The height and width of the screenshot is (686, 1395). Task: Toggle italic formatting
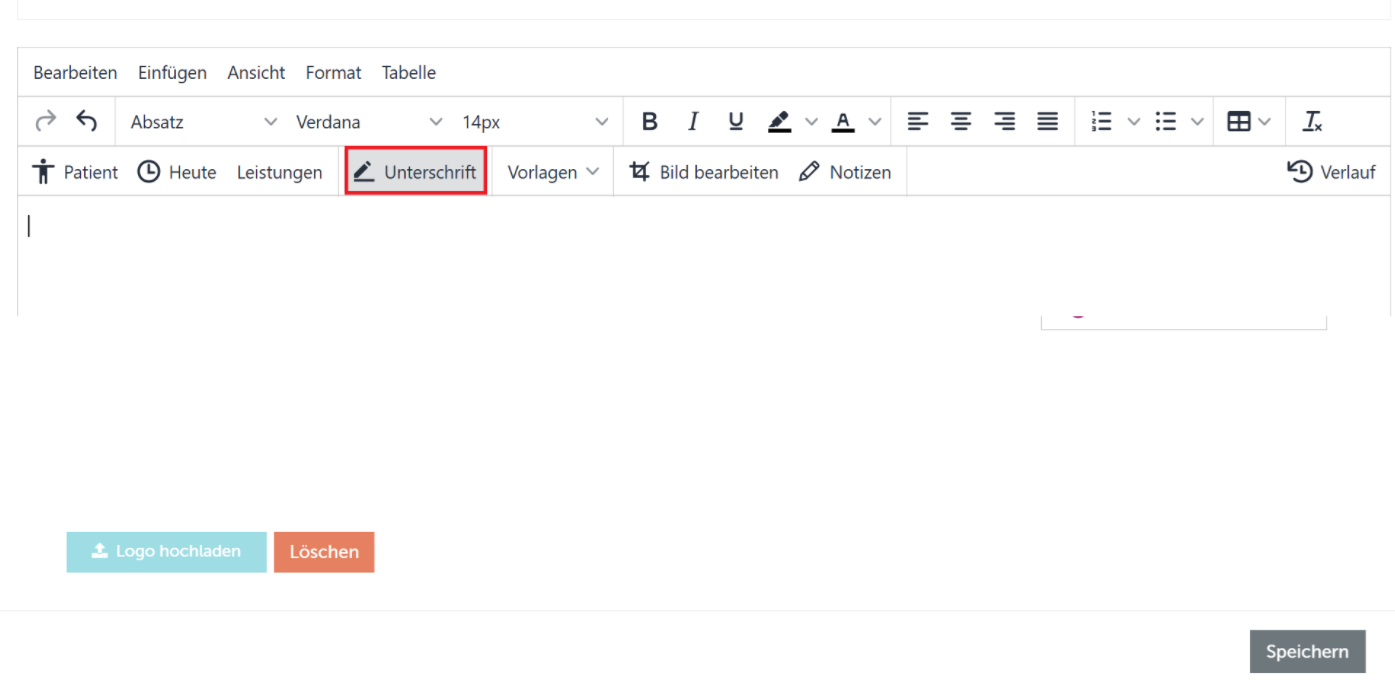[x=693, y=122]
